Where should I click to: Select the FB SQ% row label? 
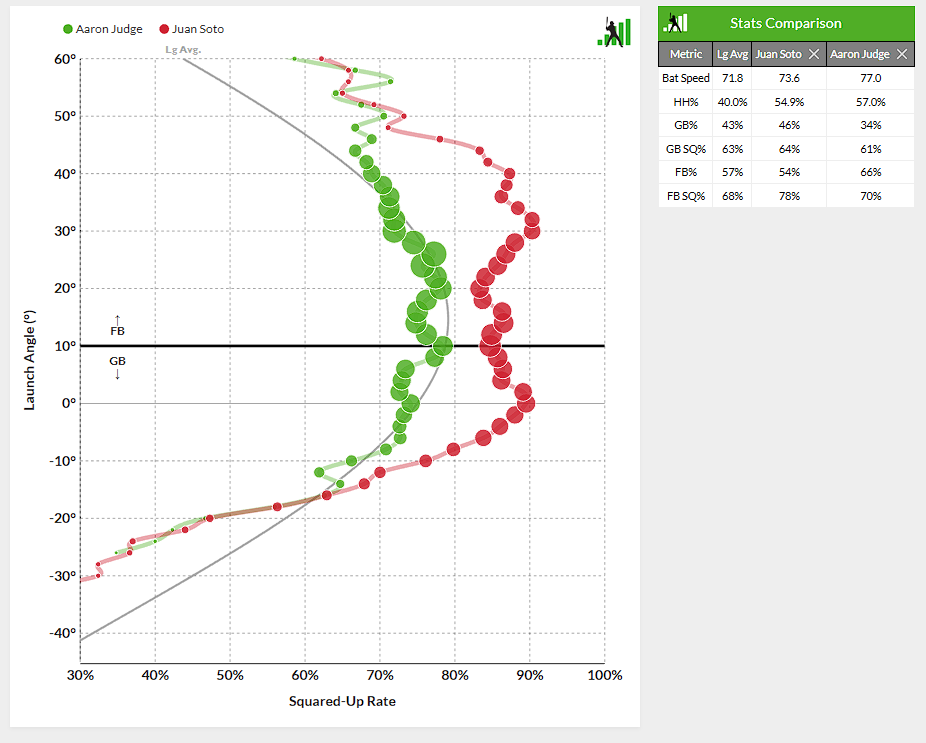coord(685,196)
